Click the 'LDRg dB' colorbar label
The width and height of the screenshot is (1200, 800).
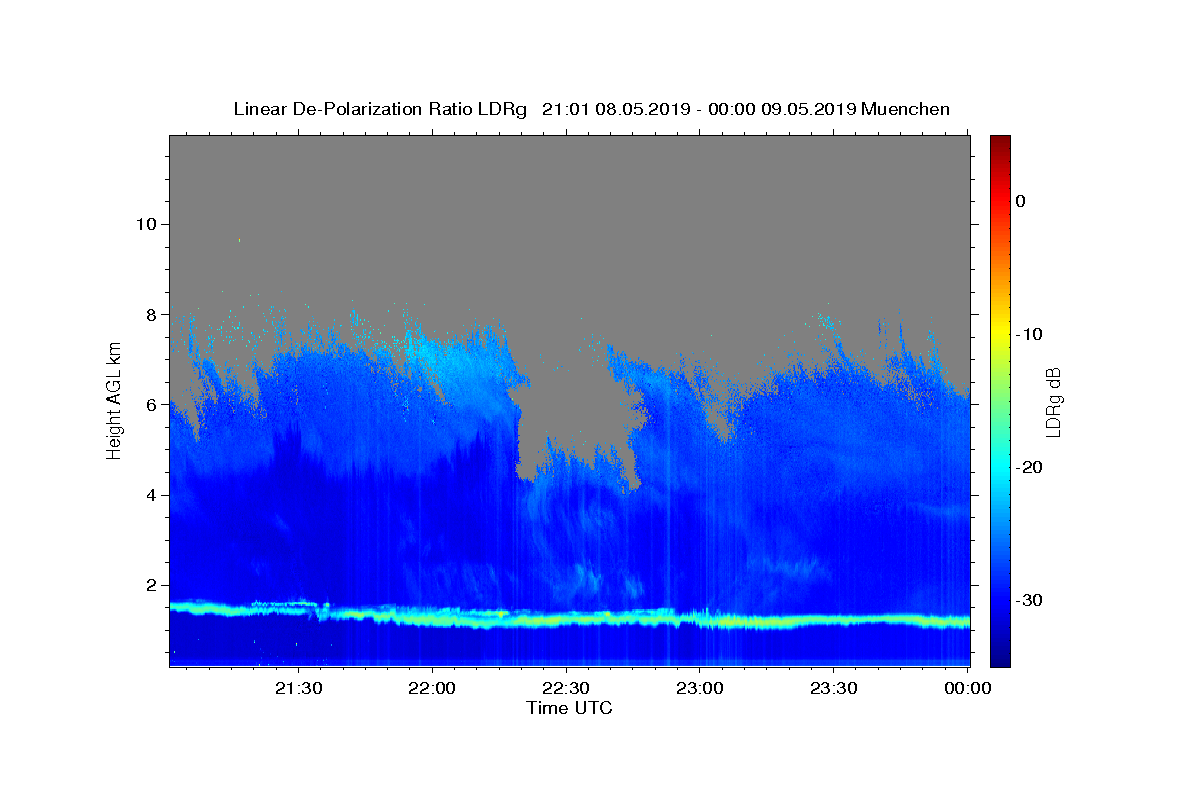click(x=1052, y=402)
